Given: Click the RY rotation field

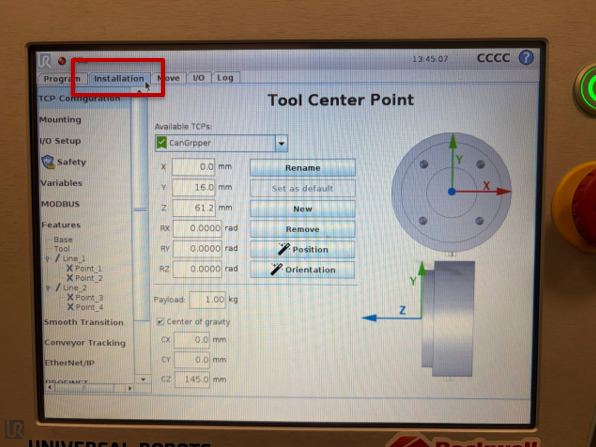Looking at the screenshot, I should click(197, 249).
